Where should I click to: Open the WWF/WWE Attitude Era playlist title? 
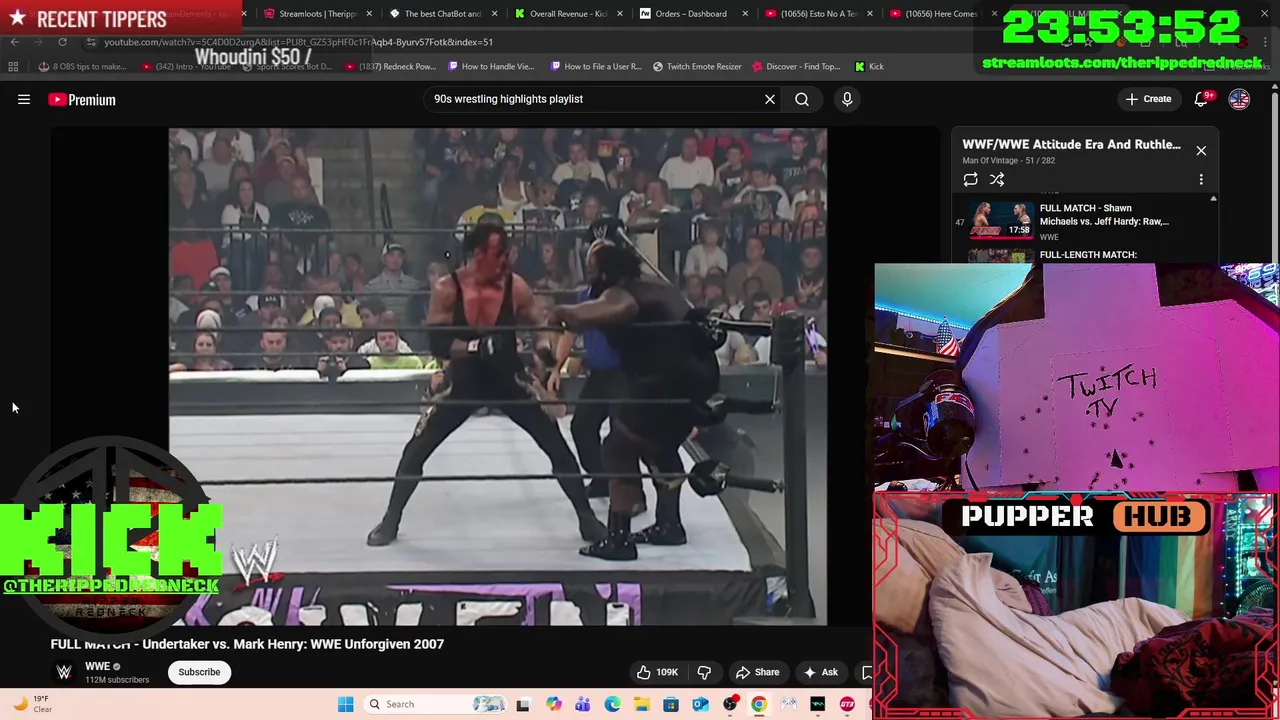[1071, 144]
